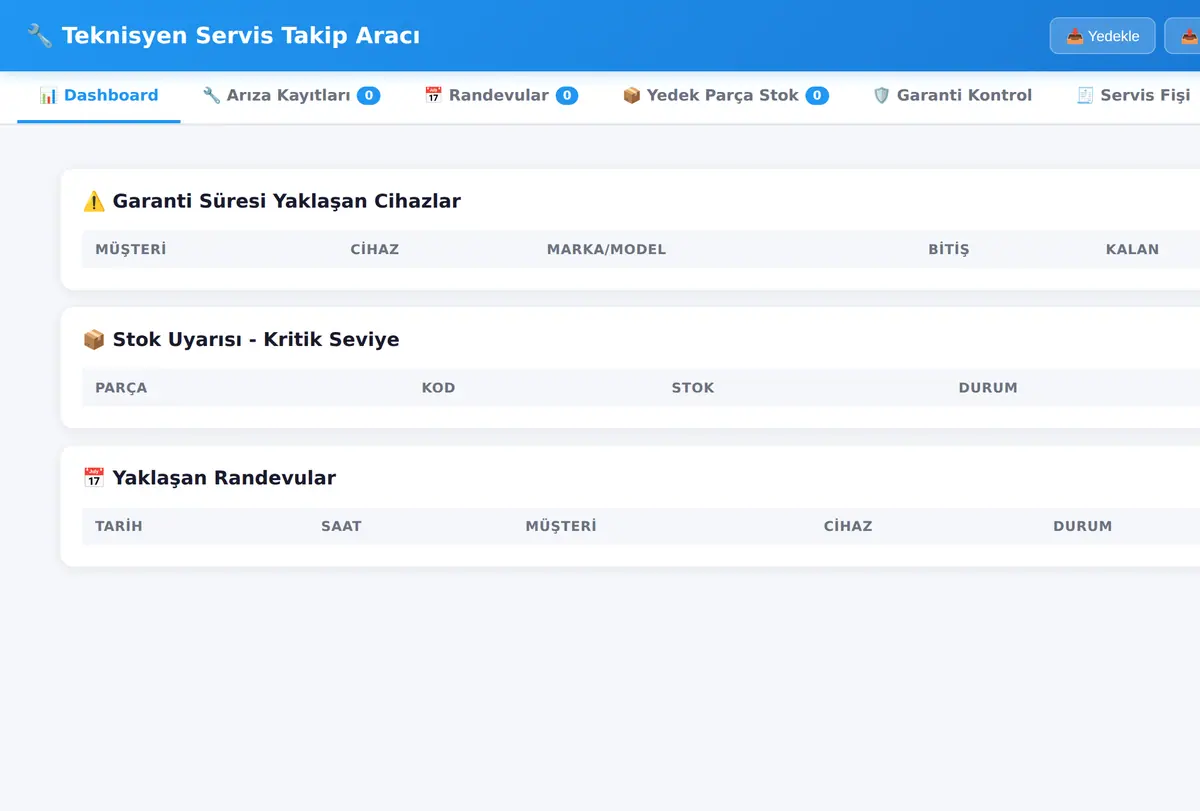Click the Yedekle button
This screenshot has height=811, width=1200.
pos(1103,36)
